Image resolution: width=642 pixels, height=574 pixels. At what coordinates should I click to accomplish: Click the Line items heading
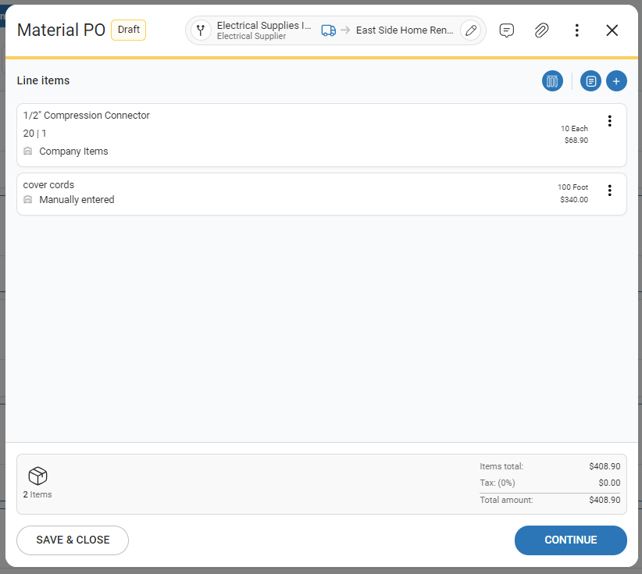coord(43,81)
